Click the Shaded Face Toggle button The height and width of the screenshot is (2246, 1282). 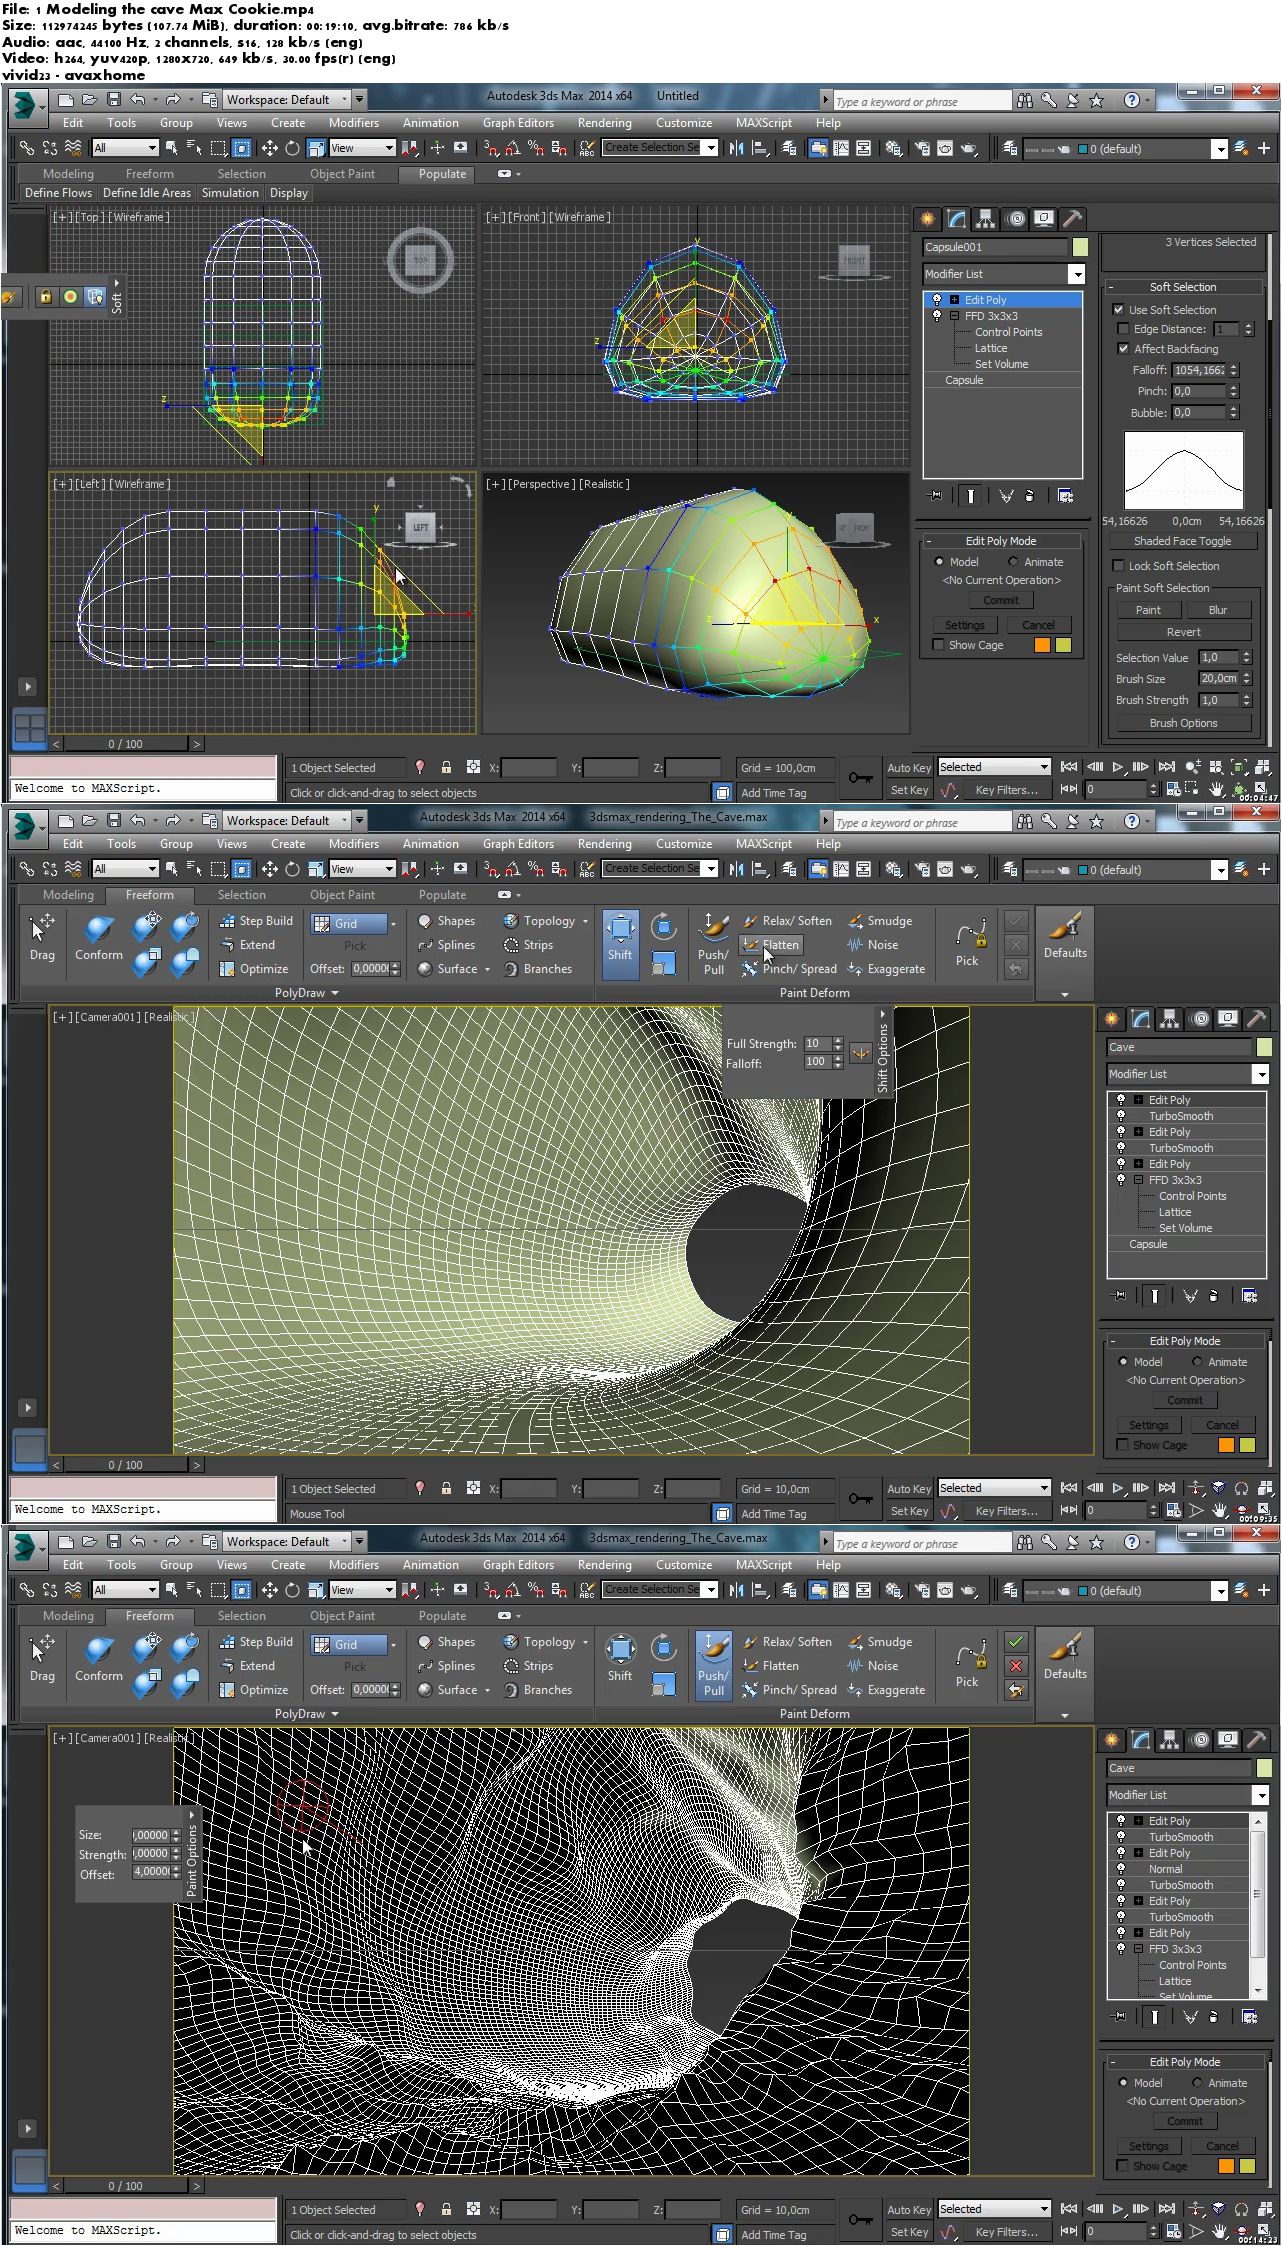pos(1183,541)
